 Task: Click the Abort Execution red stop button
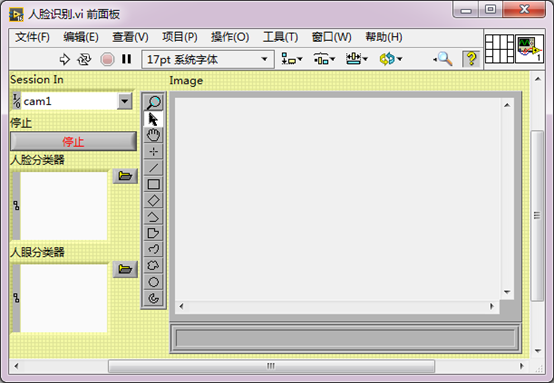pyautogui.click(x=107, y=59)
